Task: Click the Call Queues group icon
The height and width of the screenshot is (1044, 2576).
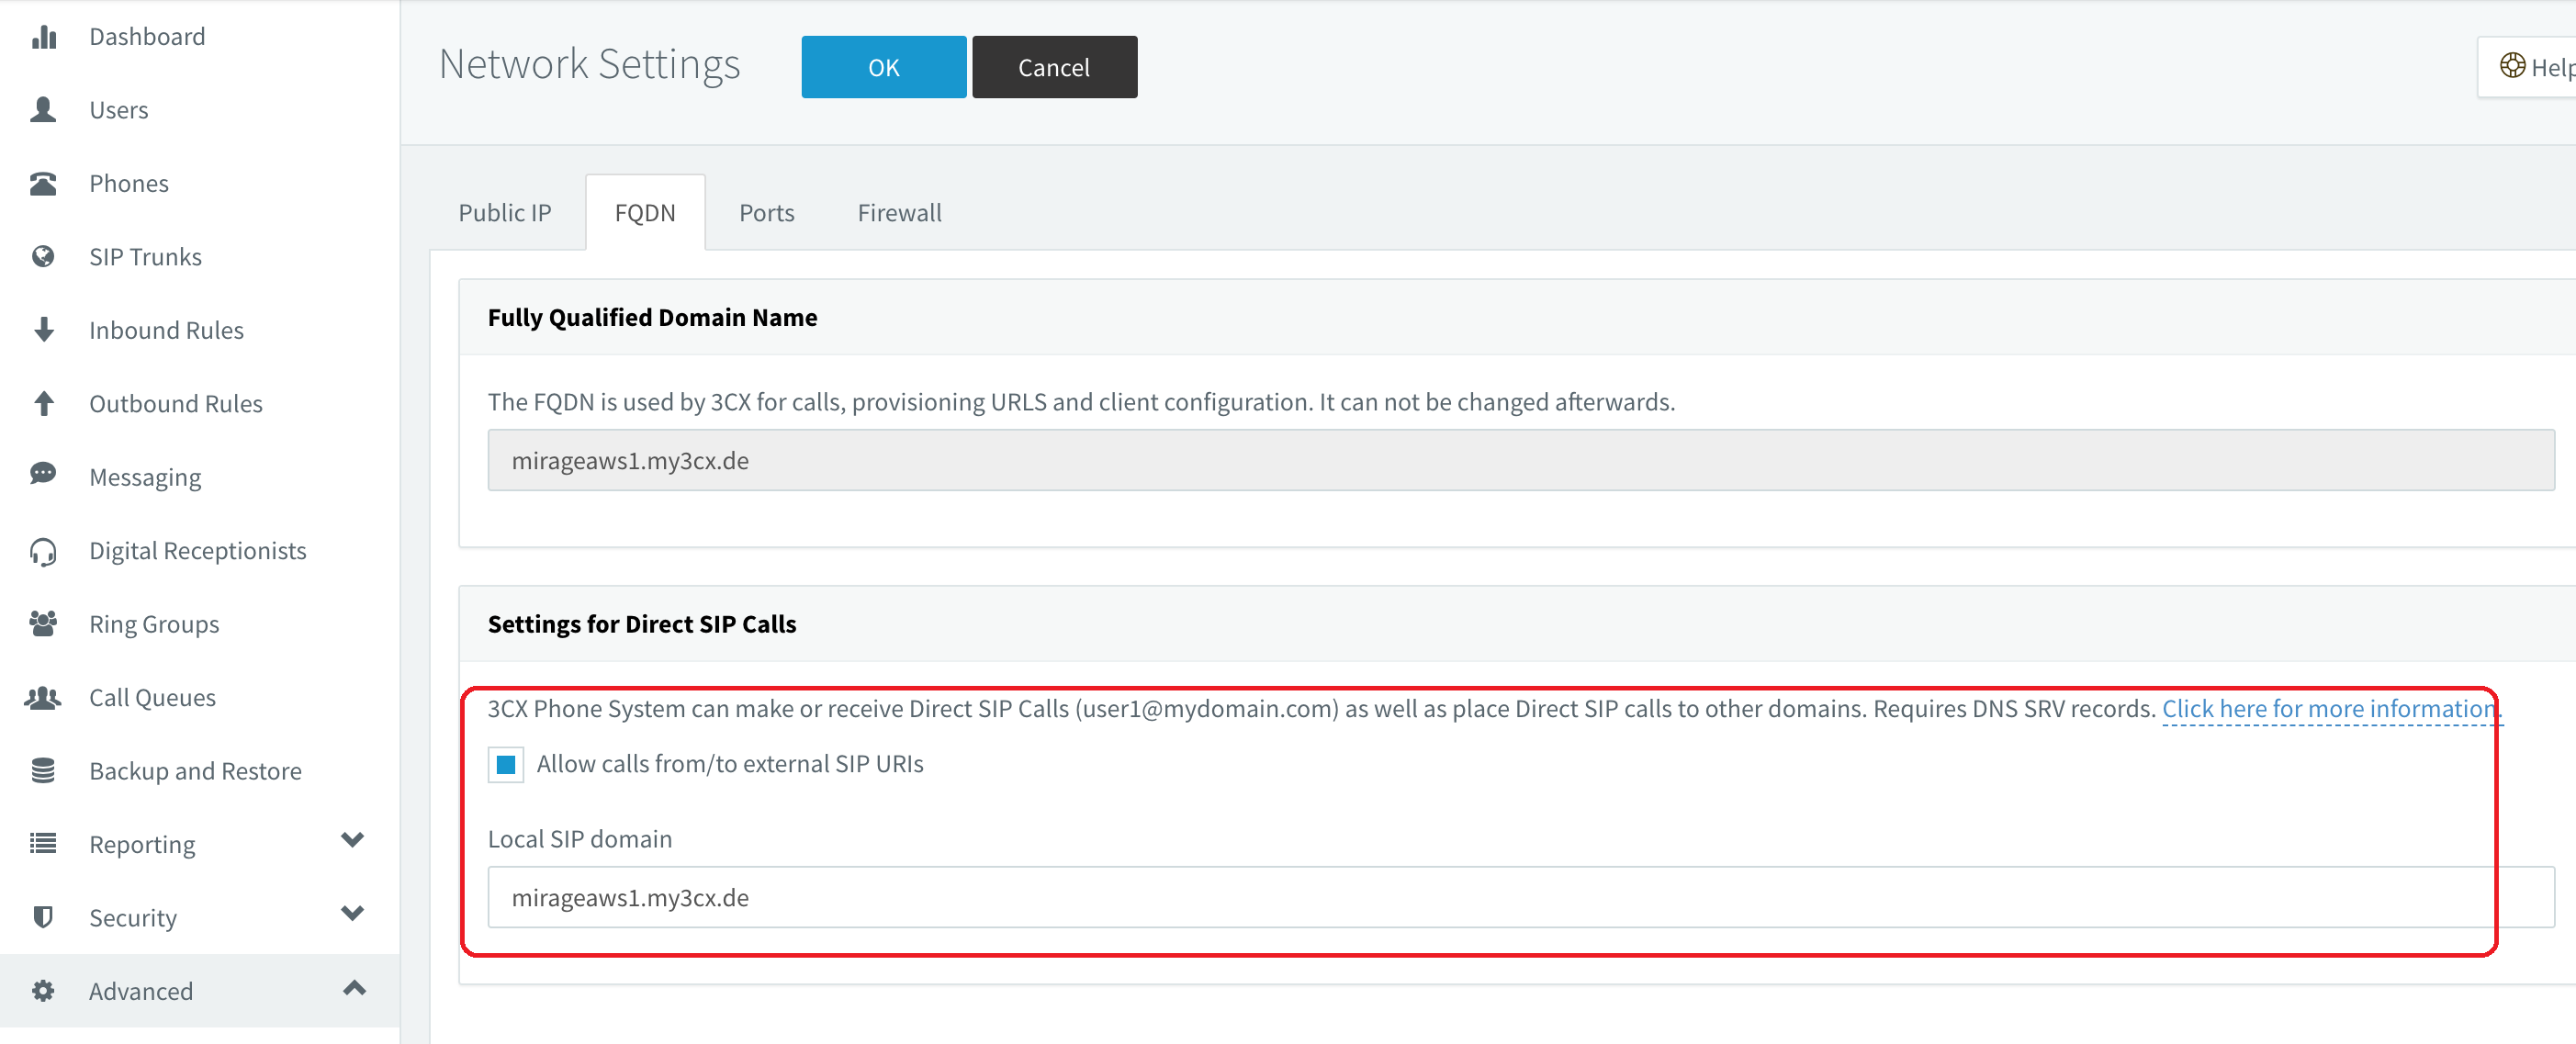Action: (x=43, y=698)
